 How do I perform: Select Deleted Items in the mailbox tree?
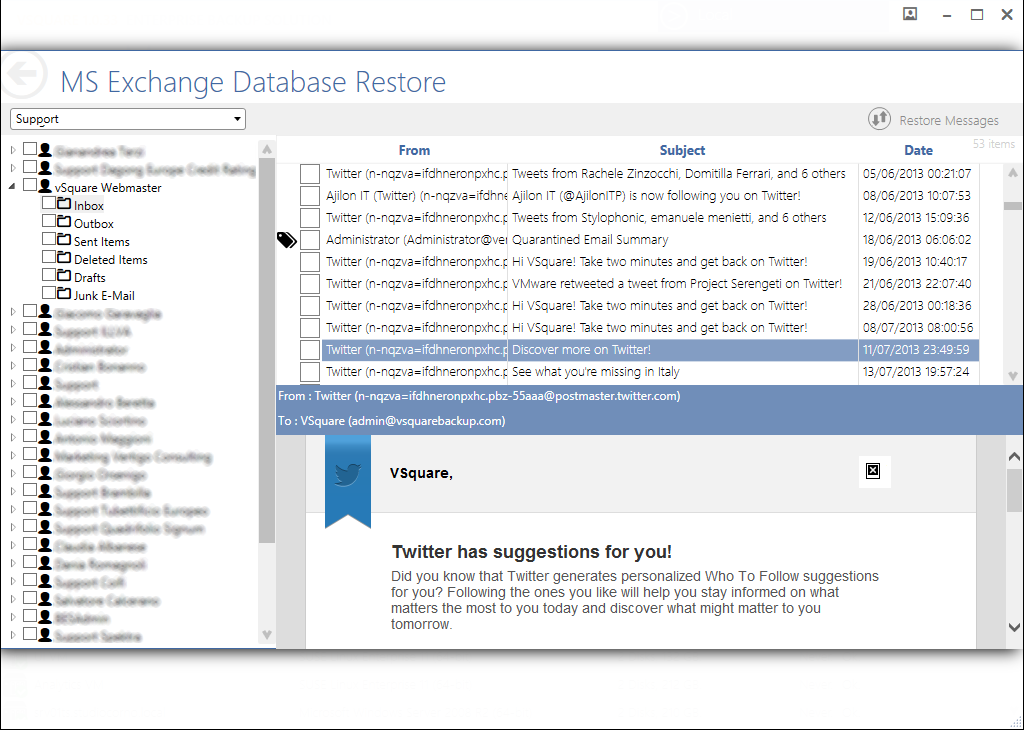110,260
